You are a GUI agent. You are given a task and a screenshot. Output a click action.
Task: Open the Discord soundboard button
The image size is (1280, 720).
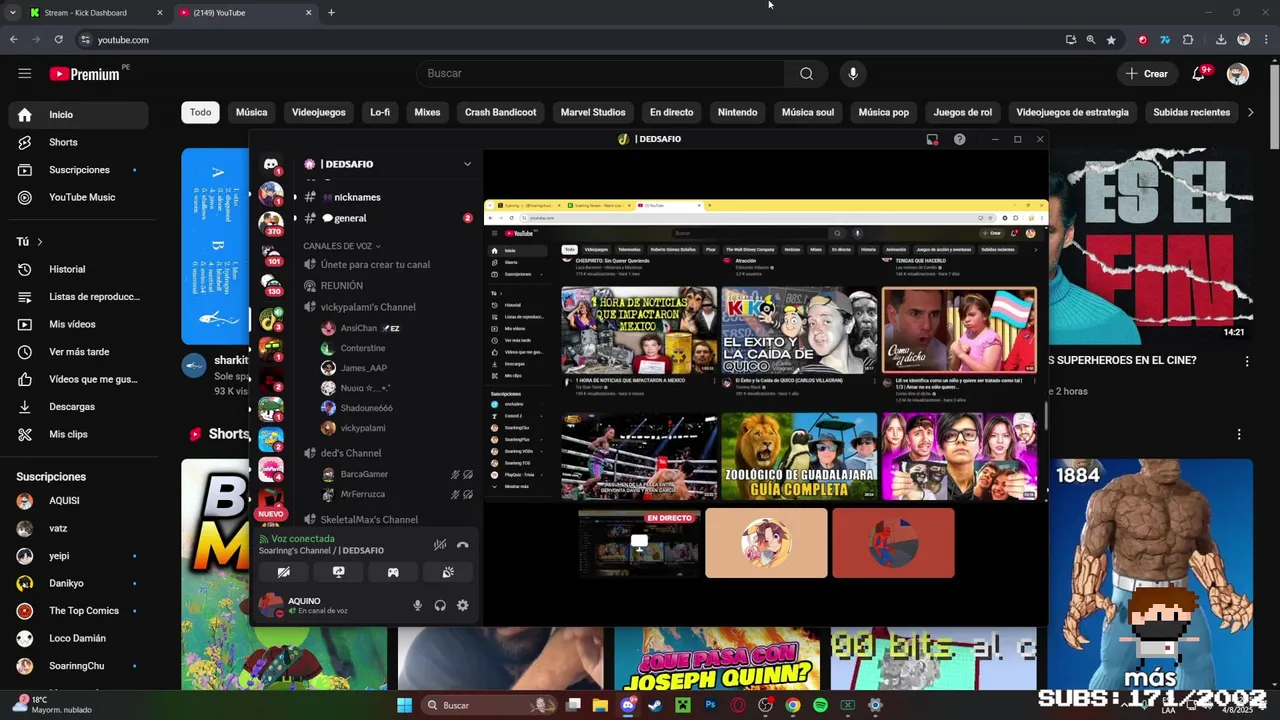[x=448, y=572]
